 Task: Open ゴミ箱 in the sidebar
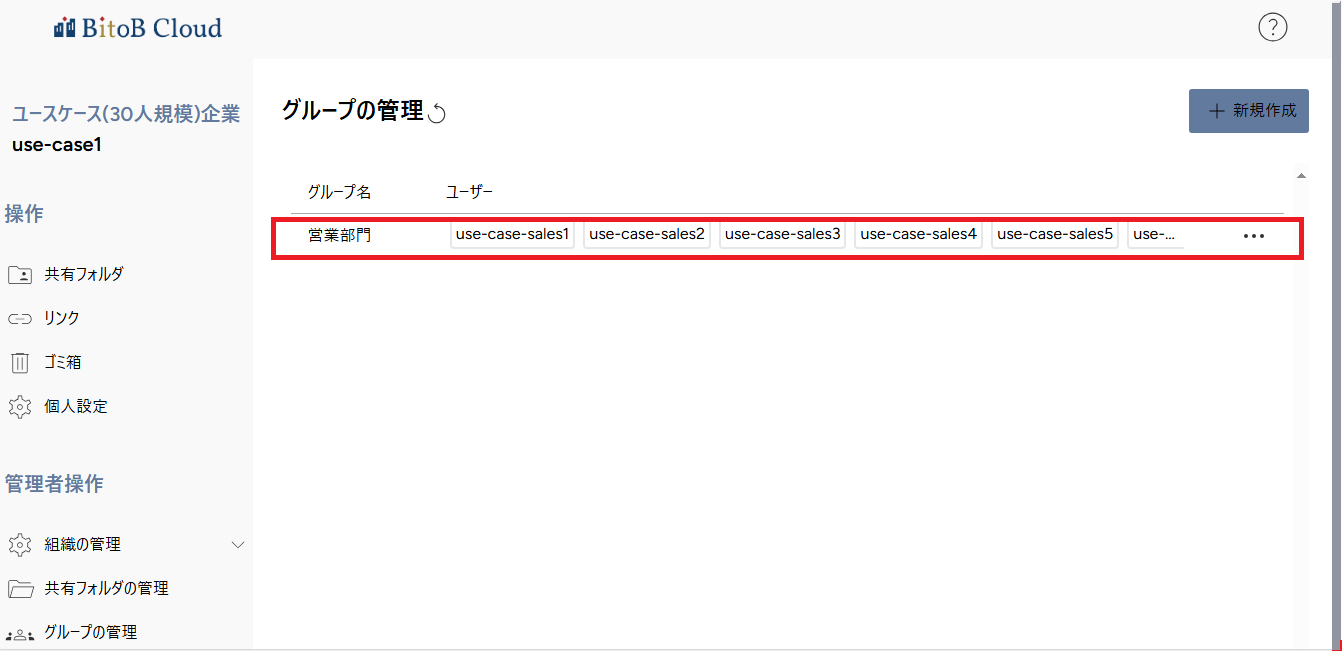[45, 362]
